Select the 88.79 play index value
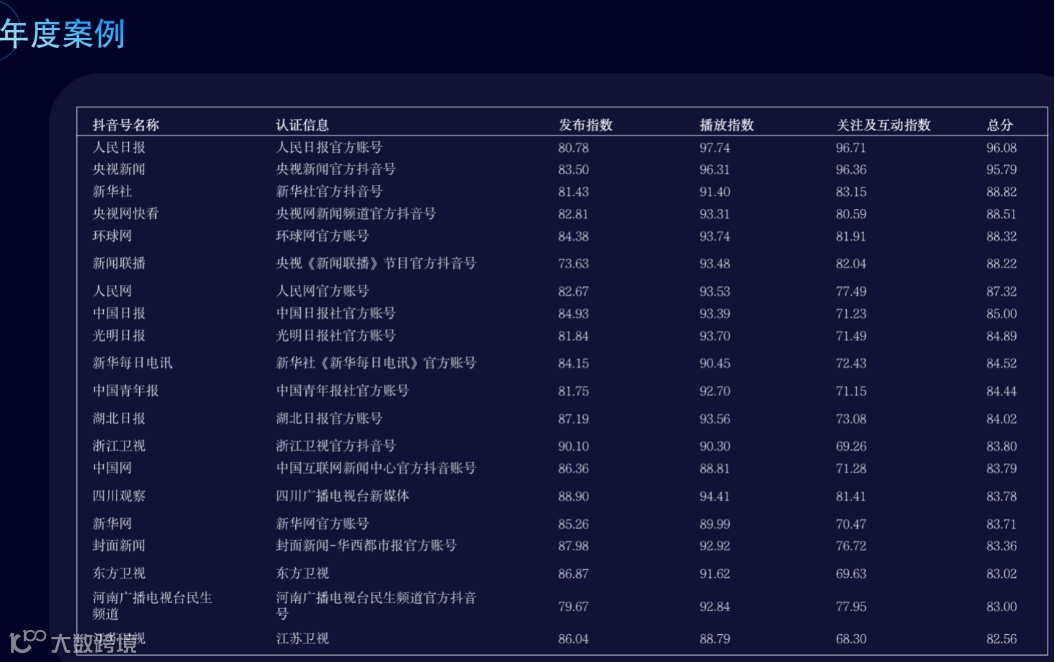Viewport: 1055px width, 662px height. tap(715, 639)
